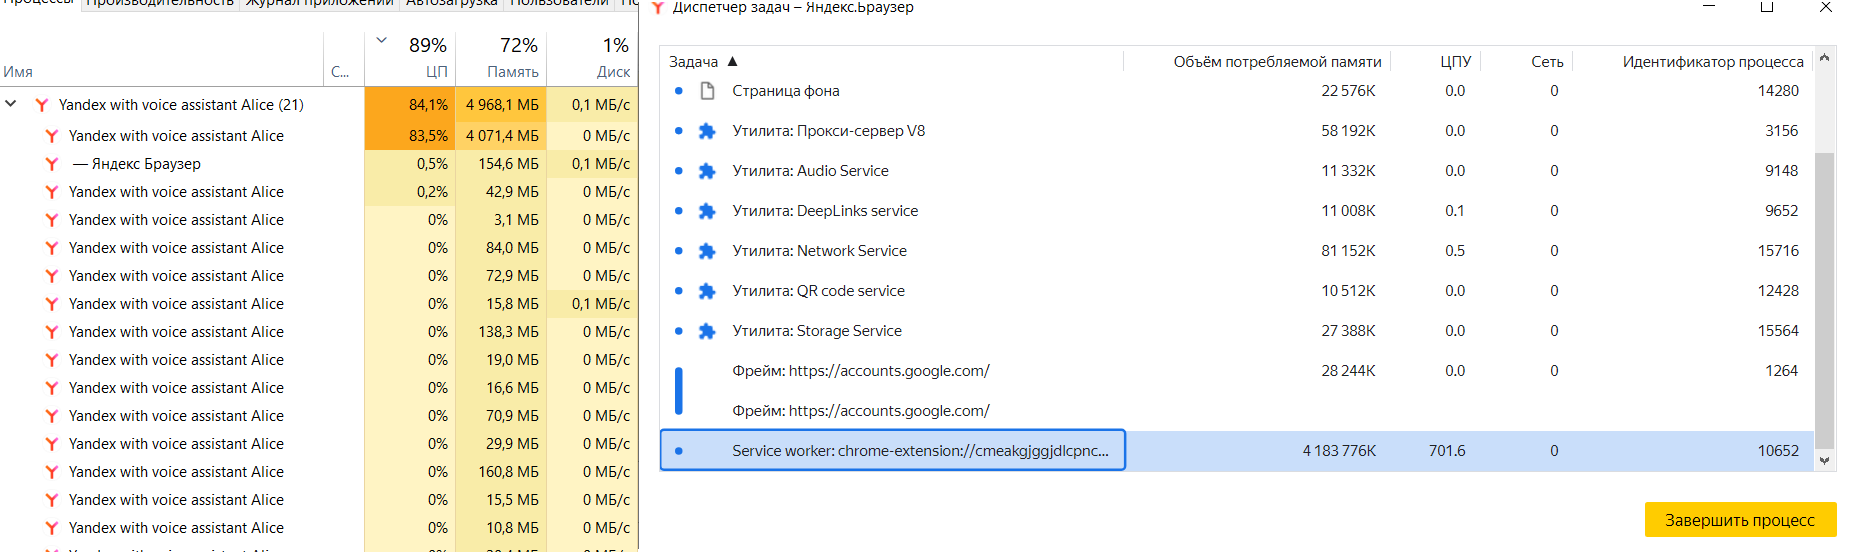Image resolution: width=1856 pixels, height=552 pixels.
Task: Click the scrollbar up arrow in browser task list
Action: 1824,58
